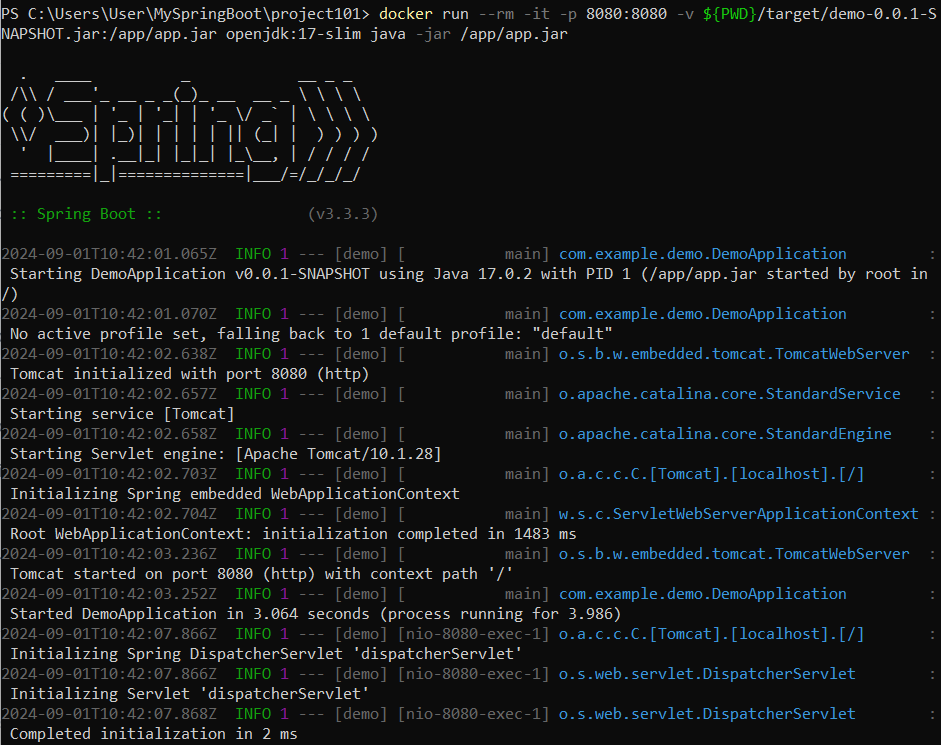Click the yellow 'docker' command word
The width and height of the screenshot is (941, 745).
[406, 14]
